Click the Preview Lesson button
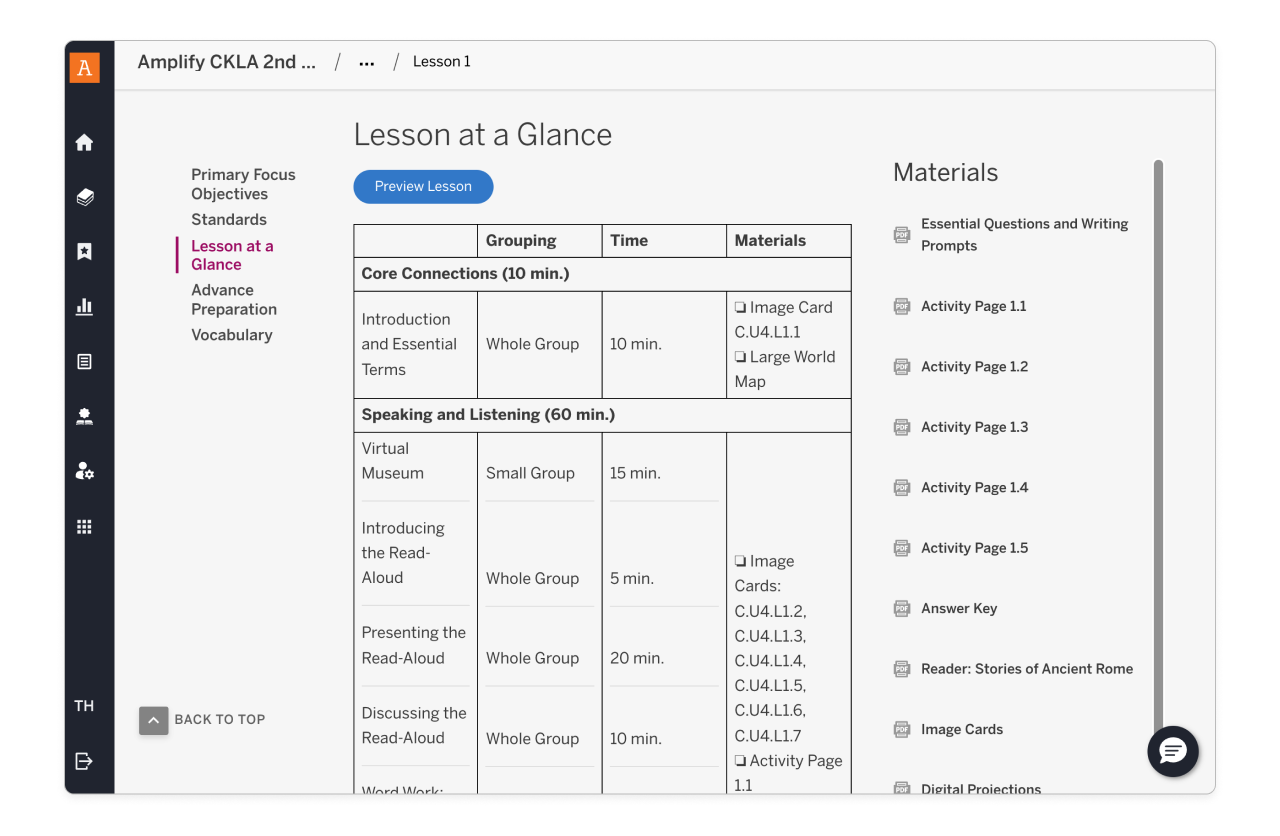 point(423,187)
